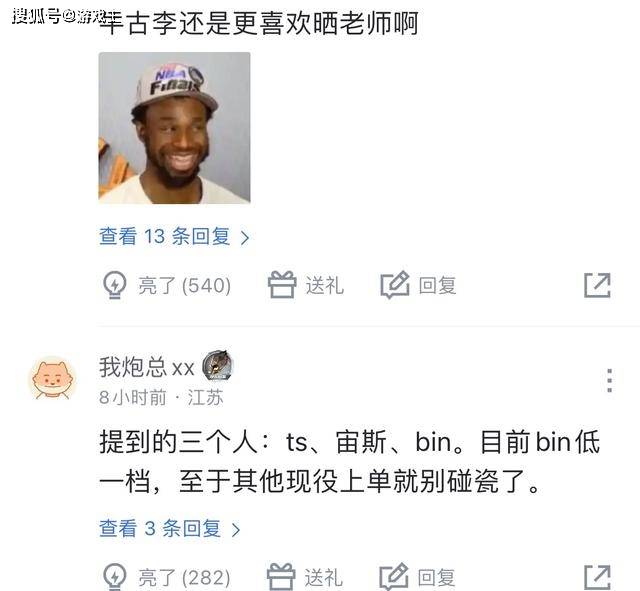Open the username 我炮总xx profile

(x=147, y=367)
